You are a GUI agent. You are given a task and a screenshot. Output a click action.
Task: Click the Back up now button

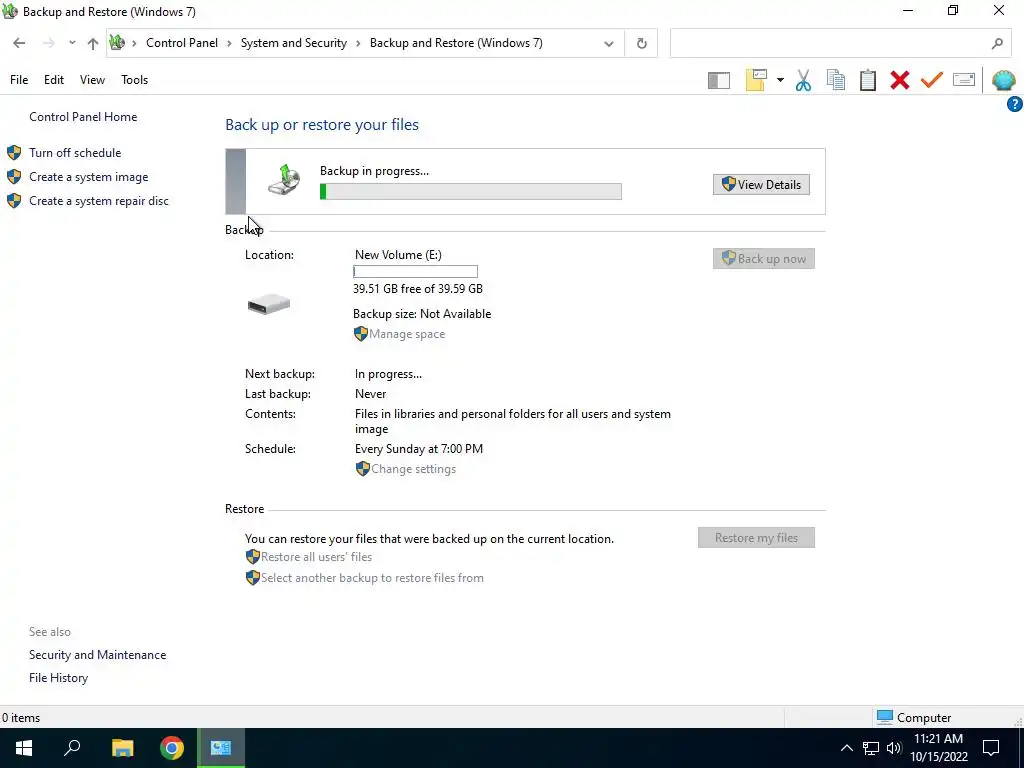pos(763,259)
